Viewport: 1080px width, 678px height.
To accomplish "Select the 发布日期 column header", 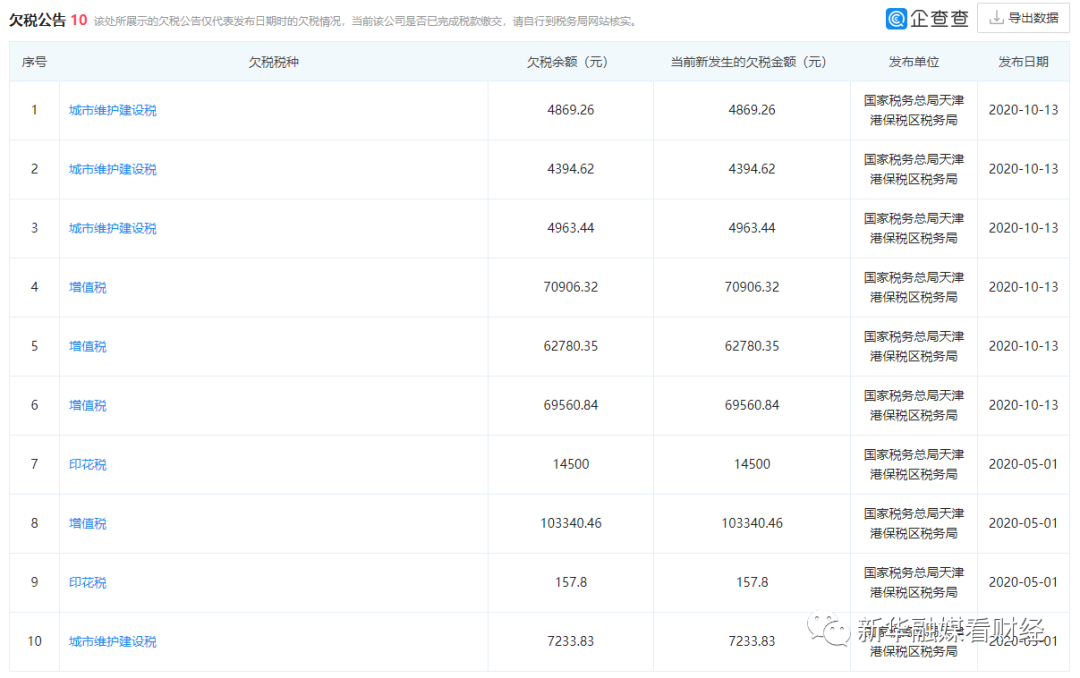I will (1022, 61).
